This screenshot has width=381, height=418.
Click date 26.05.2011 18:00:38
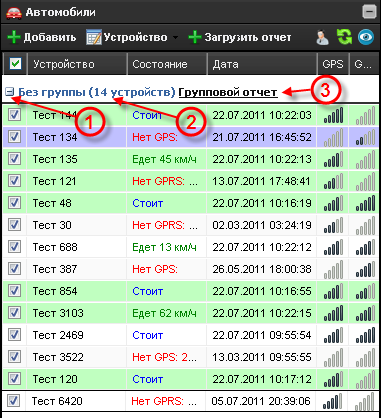click(x=262, y=269)
